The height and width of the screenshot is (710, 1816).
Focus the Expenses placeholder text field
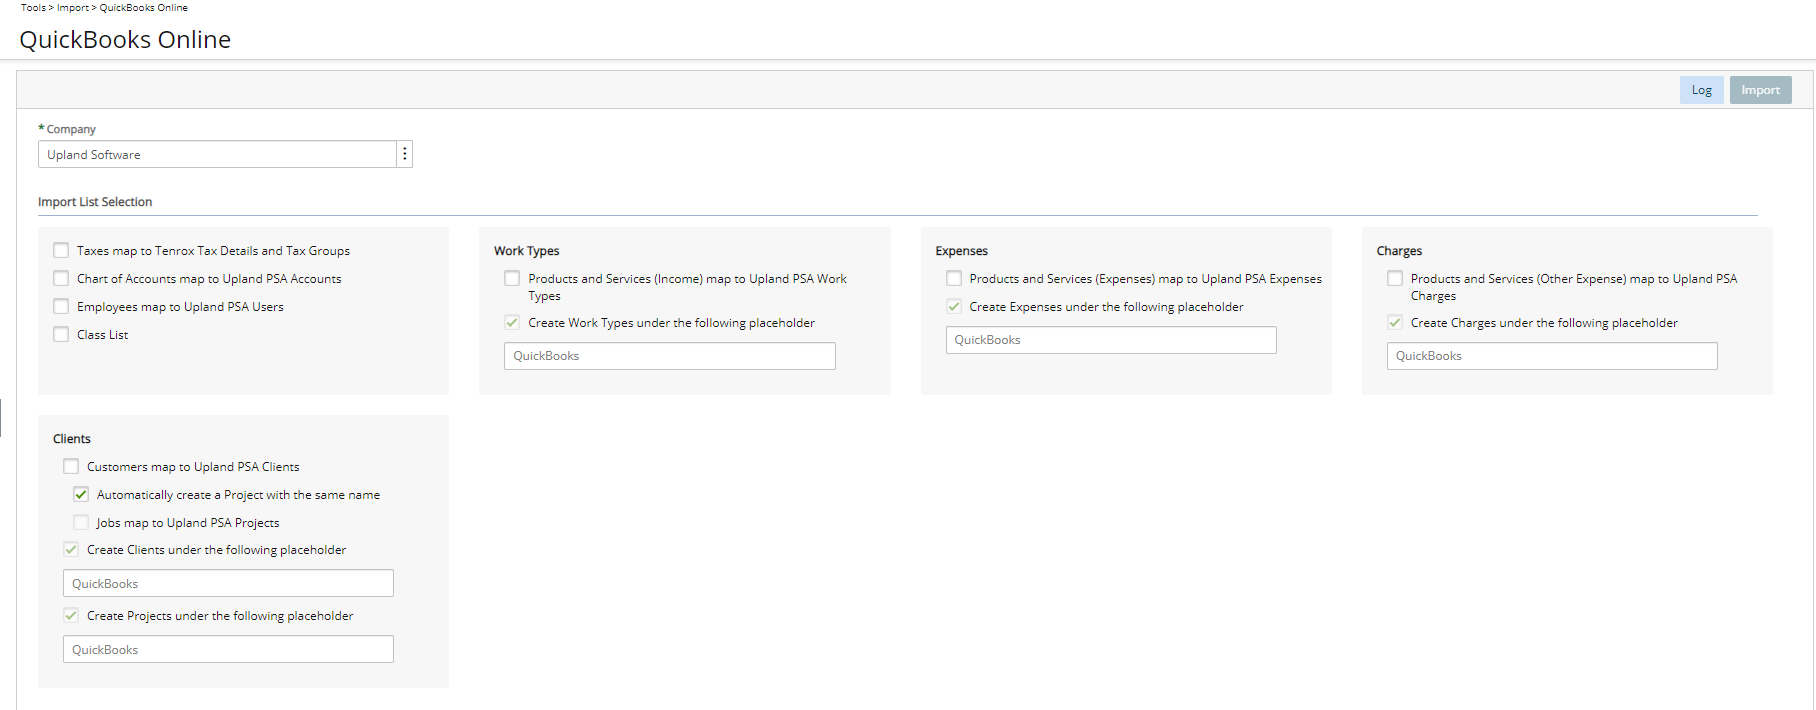click(x=1111, y=340)
